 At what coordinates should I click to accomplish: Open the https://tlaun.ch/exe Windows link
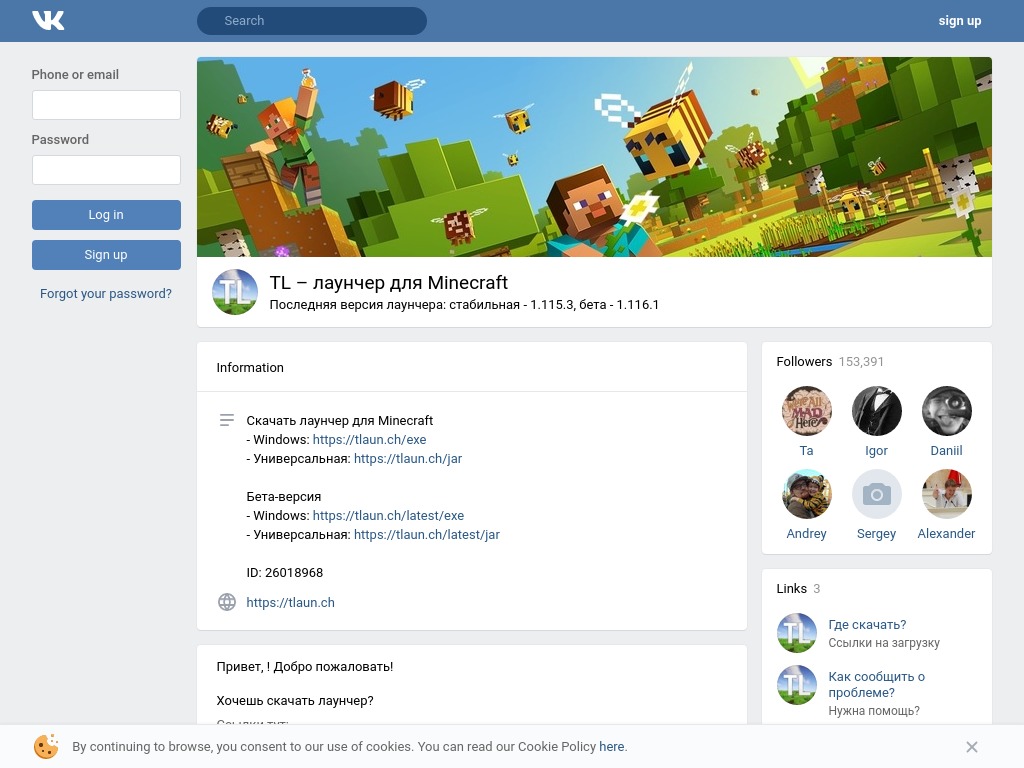pos(369,440)
